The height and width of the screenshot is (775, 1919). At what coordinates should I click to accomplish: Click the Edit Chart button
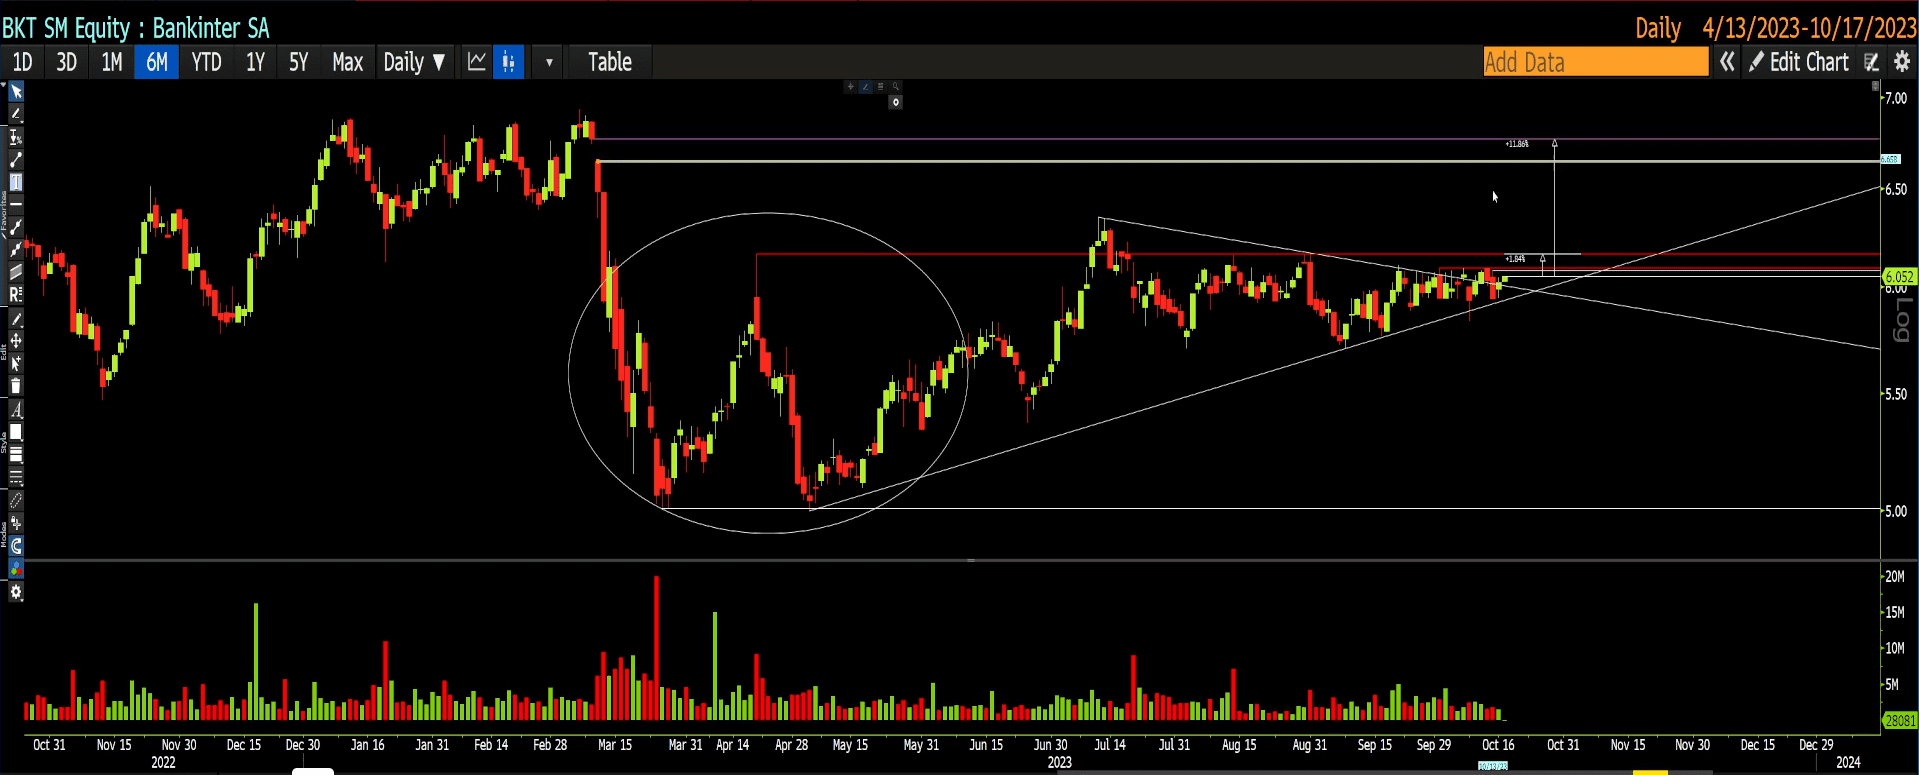1799,62
